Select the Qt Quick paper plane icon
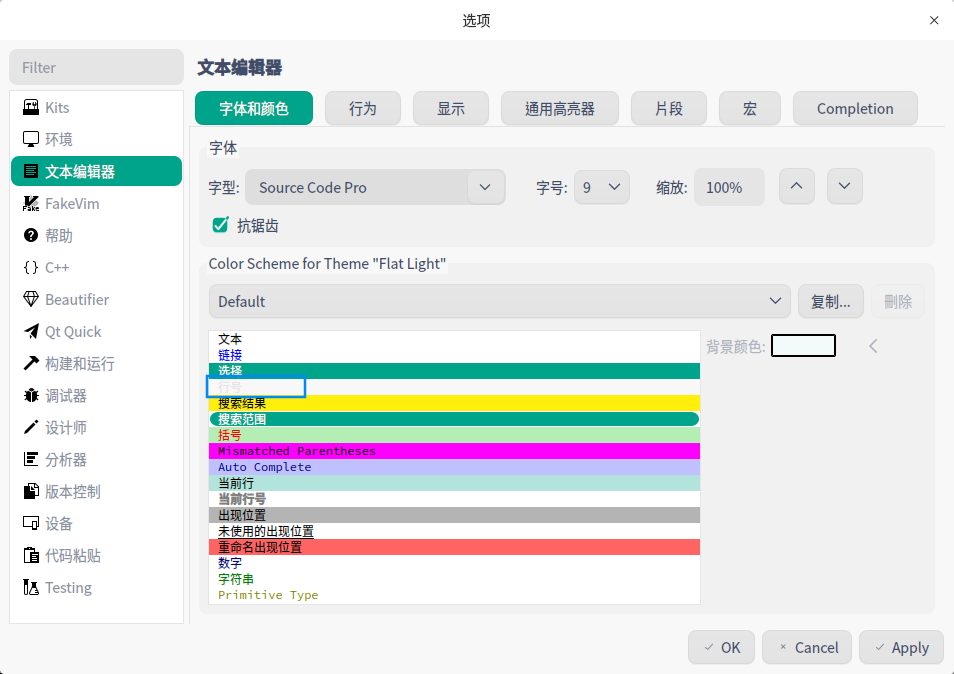The image size is (954, 674). [x=31, y=332]
